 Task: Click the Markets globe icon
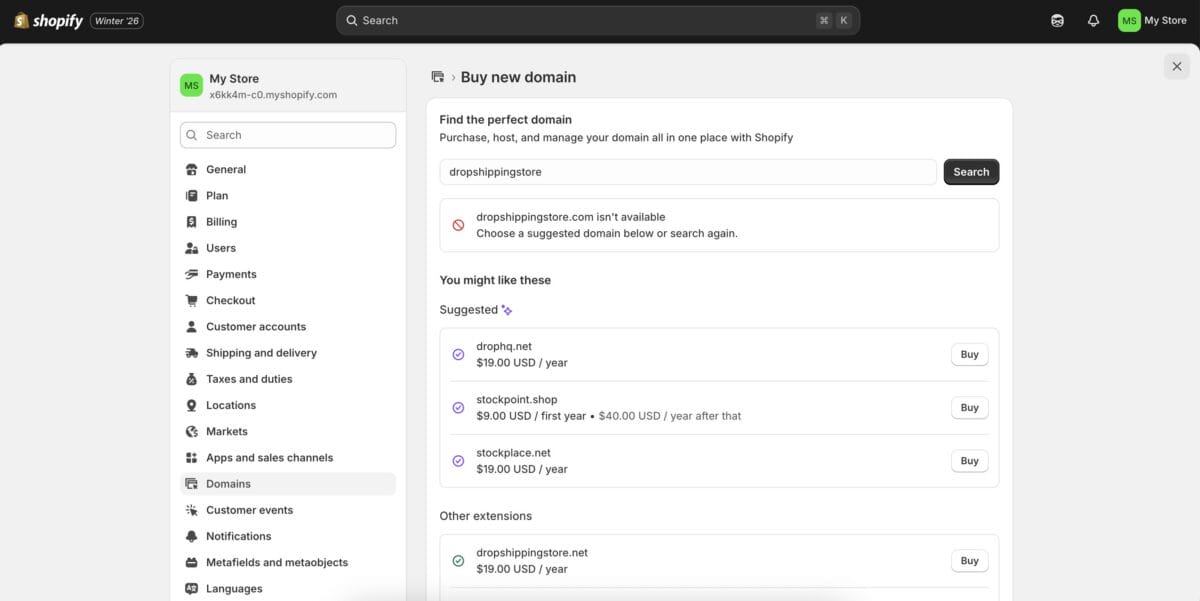pos(191,431)
